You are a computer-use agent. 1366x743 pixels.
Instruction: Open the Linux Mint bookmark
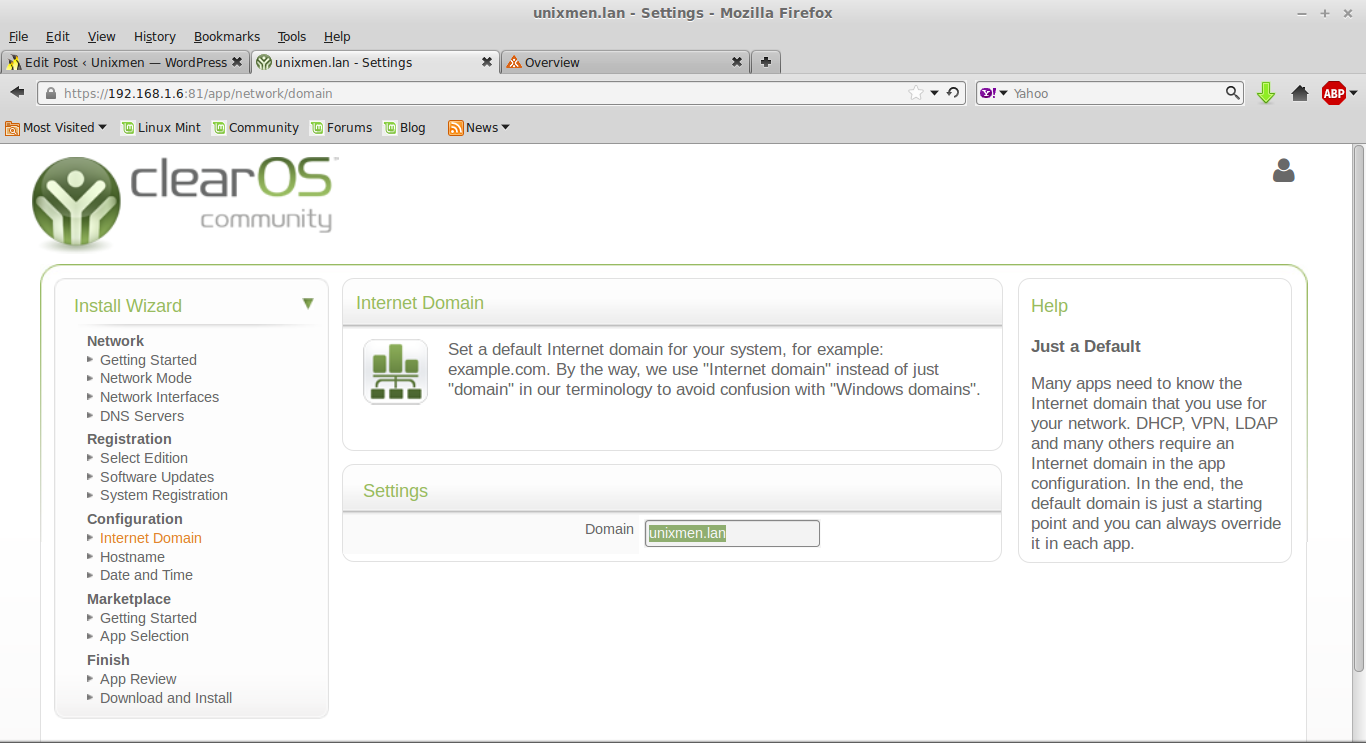coord(161,127)
